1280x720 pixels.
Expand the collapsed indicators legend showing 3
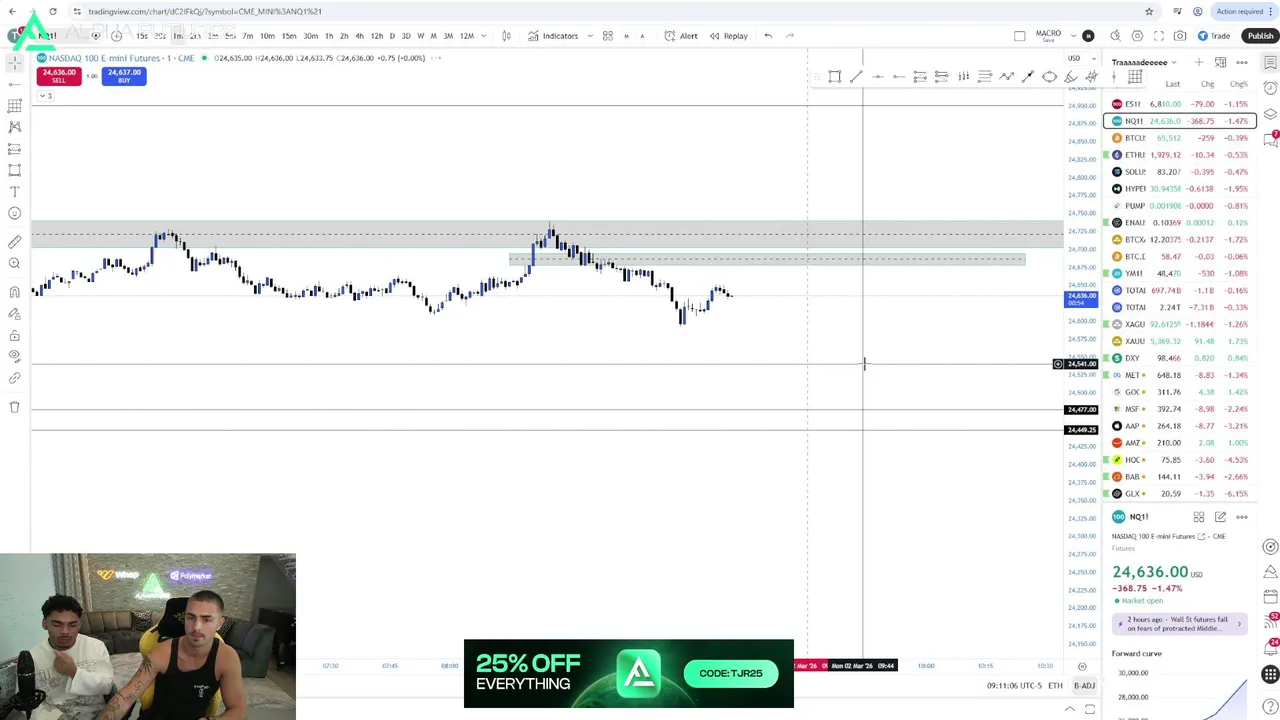pos(45,96)
